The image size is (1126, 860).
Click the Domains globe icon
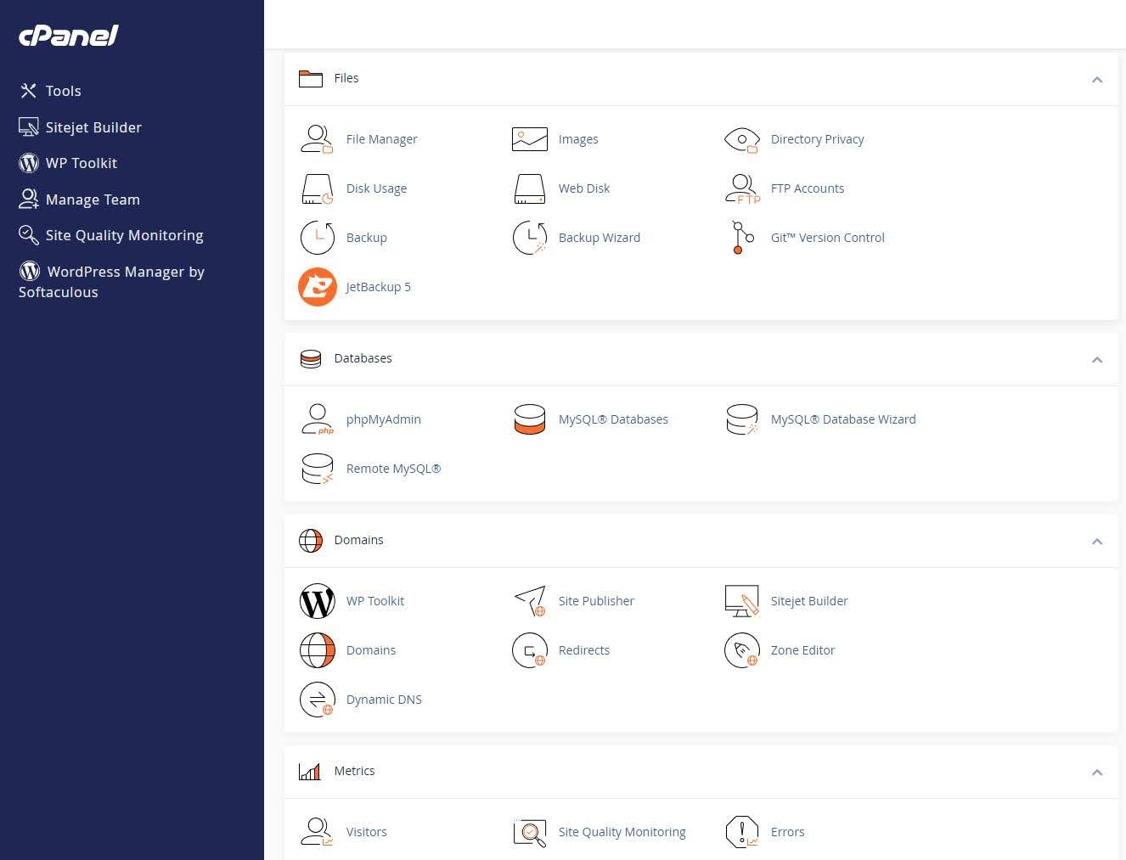317,650
